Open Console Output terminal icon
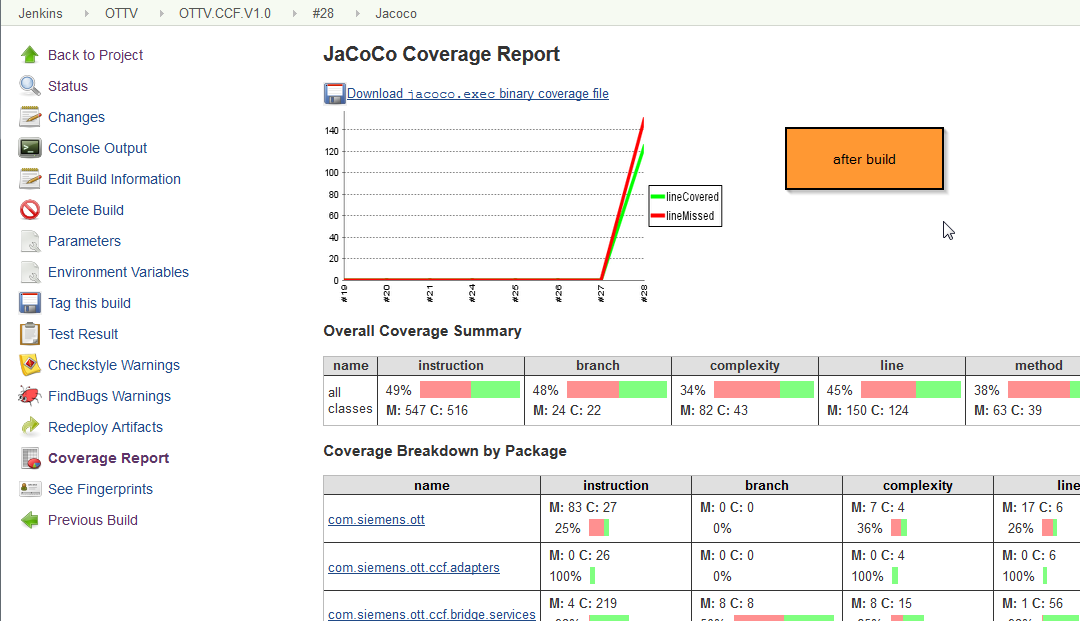This screenshot has height=621, width=1080. coord(30,148)
